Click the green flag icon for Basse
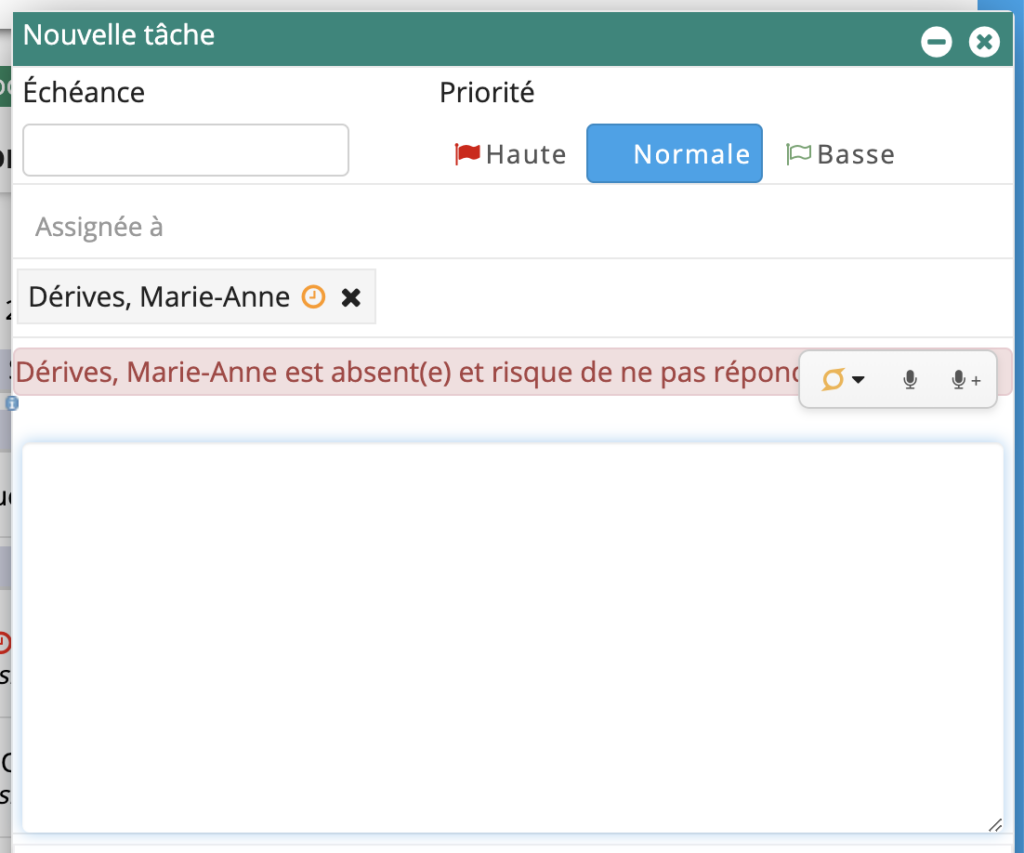The image size is (1024, 853). (x=798, y=154)
